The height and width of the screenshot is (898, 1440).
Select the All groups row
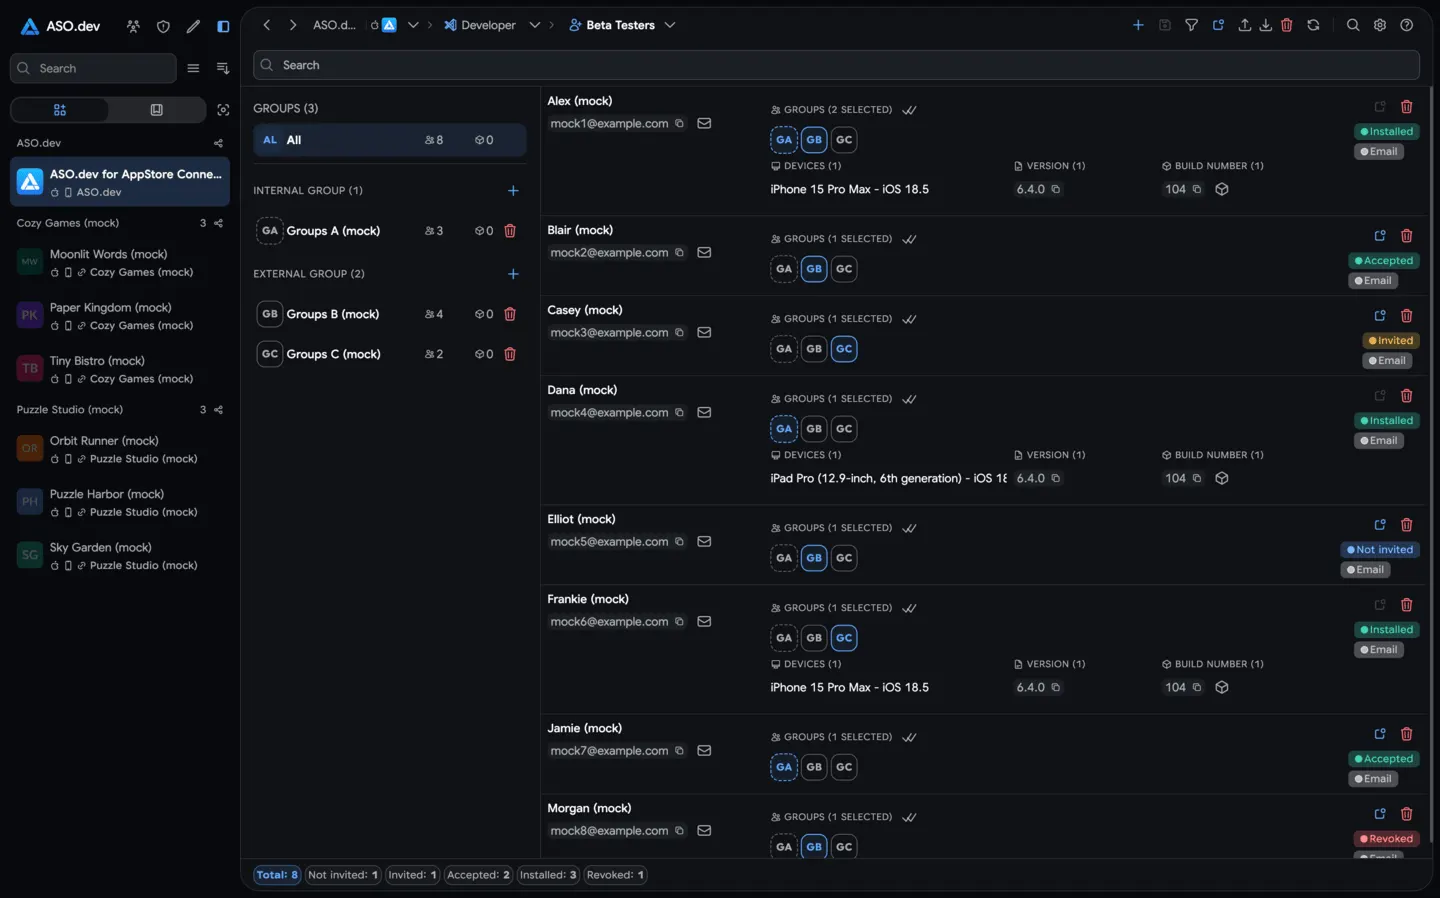pyautogui.click(x=389, y=140)
